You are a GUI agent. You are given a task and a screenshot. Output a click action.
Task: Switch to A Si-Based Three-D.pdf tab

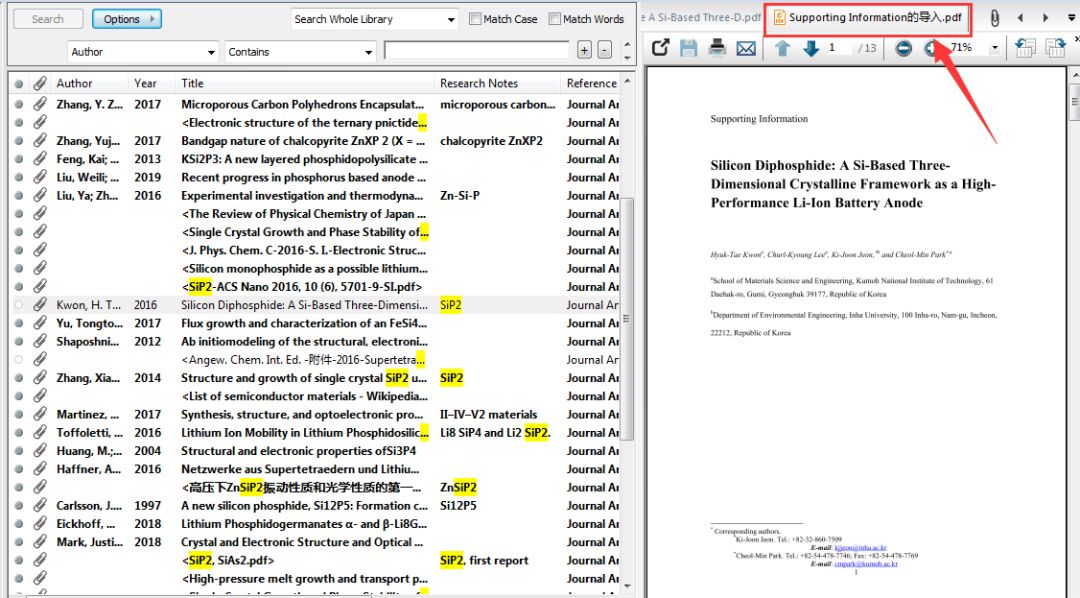pyautogui.click(x=701, y=18)
